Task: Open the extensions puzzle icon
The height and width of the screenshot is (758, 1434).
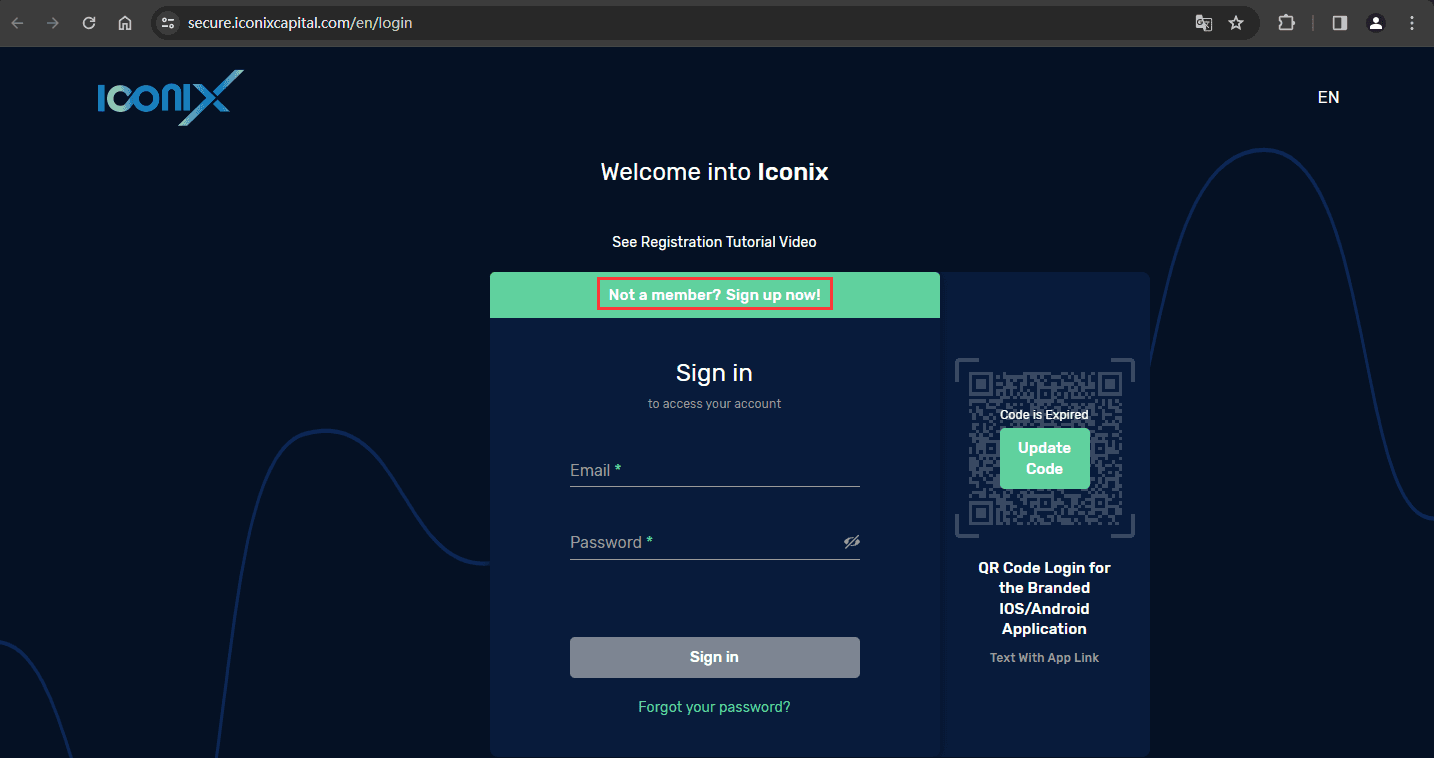Action: tap(1287, 23)
